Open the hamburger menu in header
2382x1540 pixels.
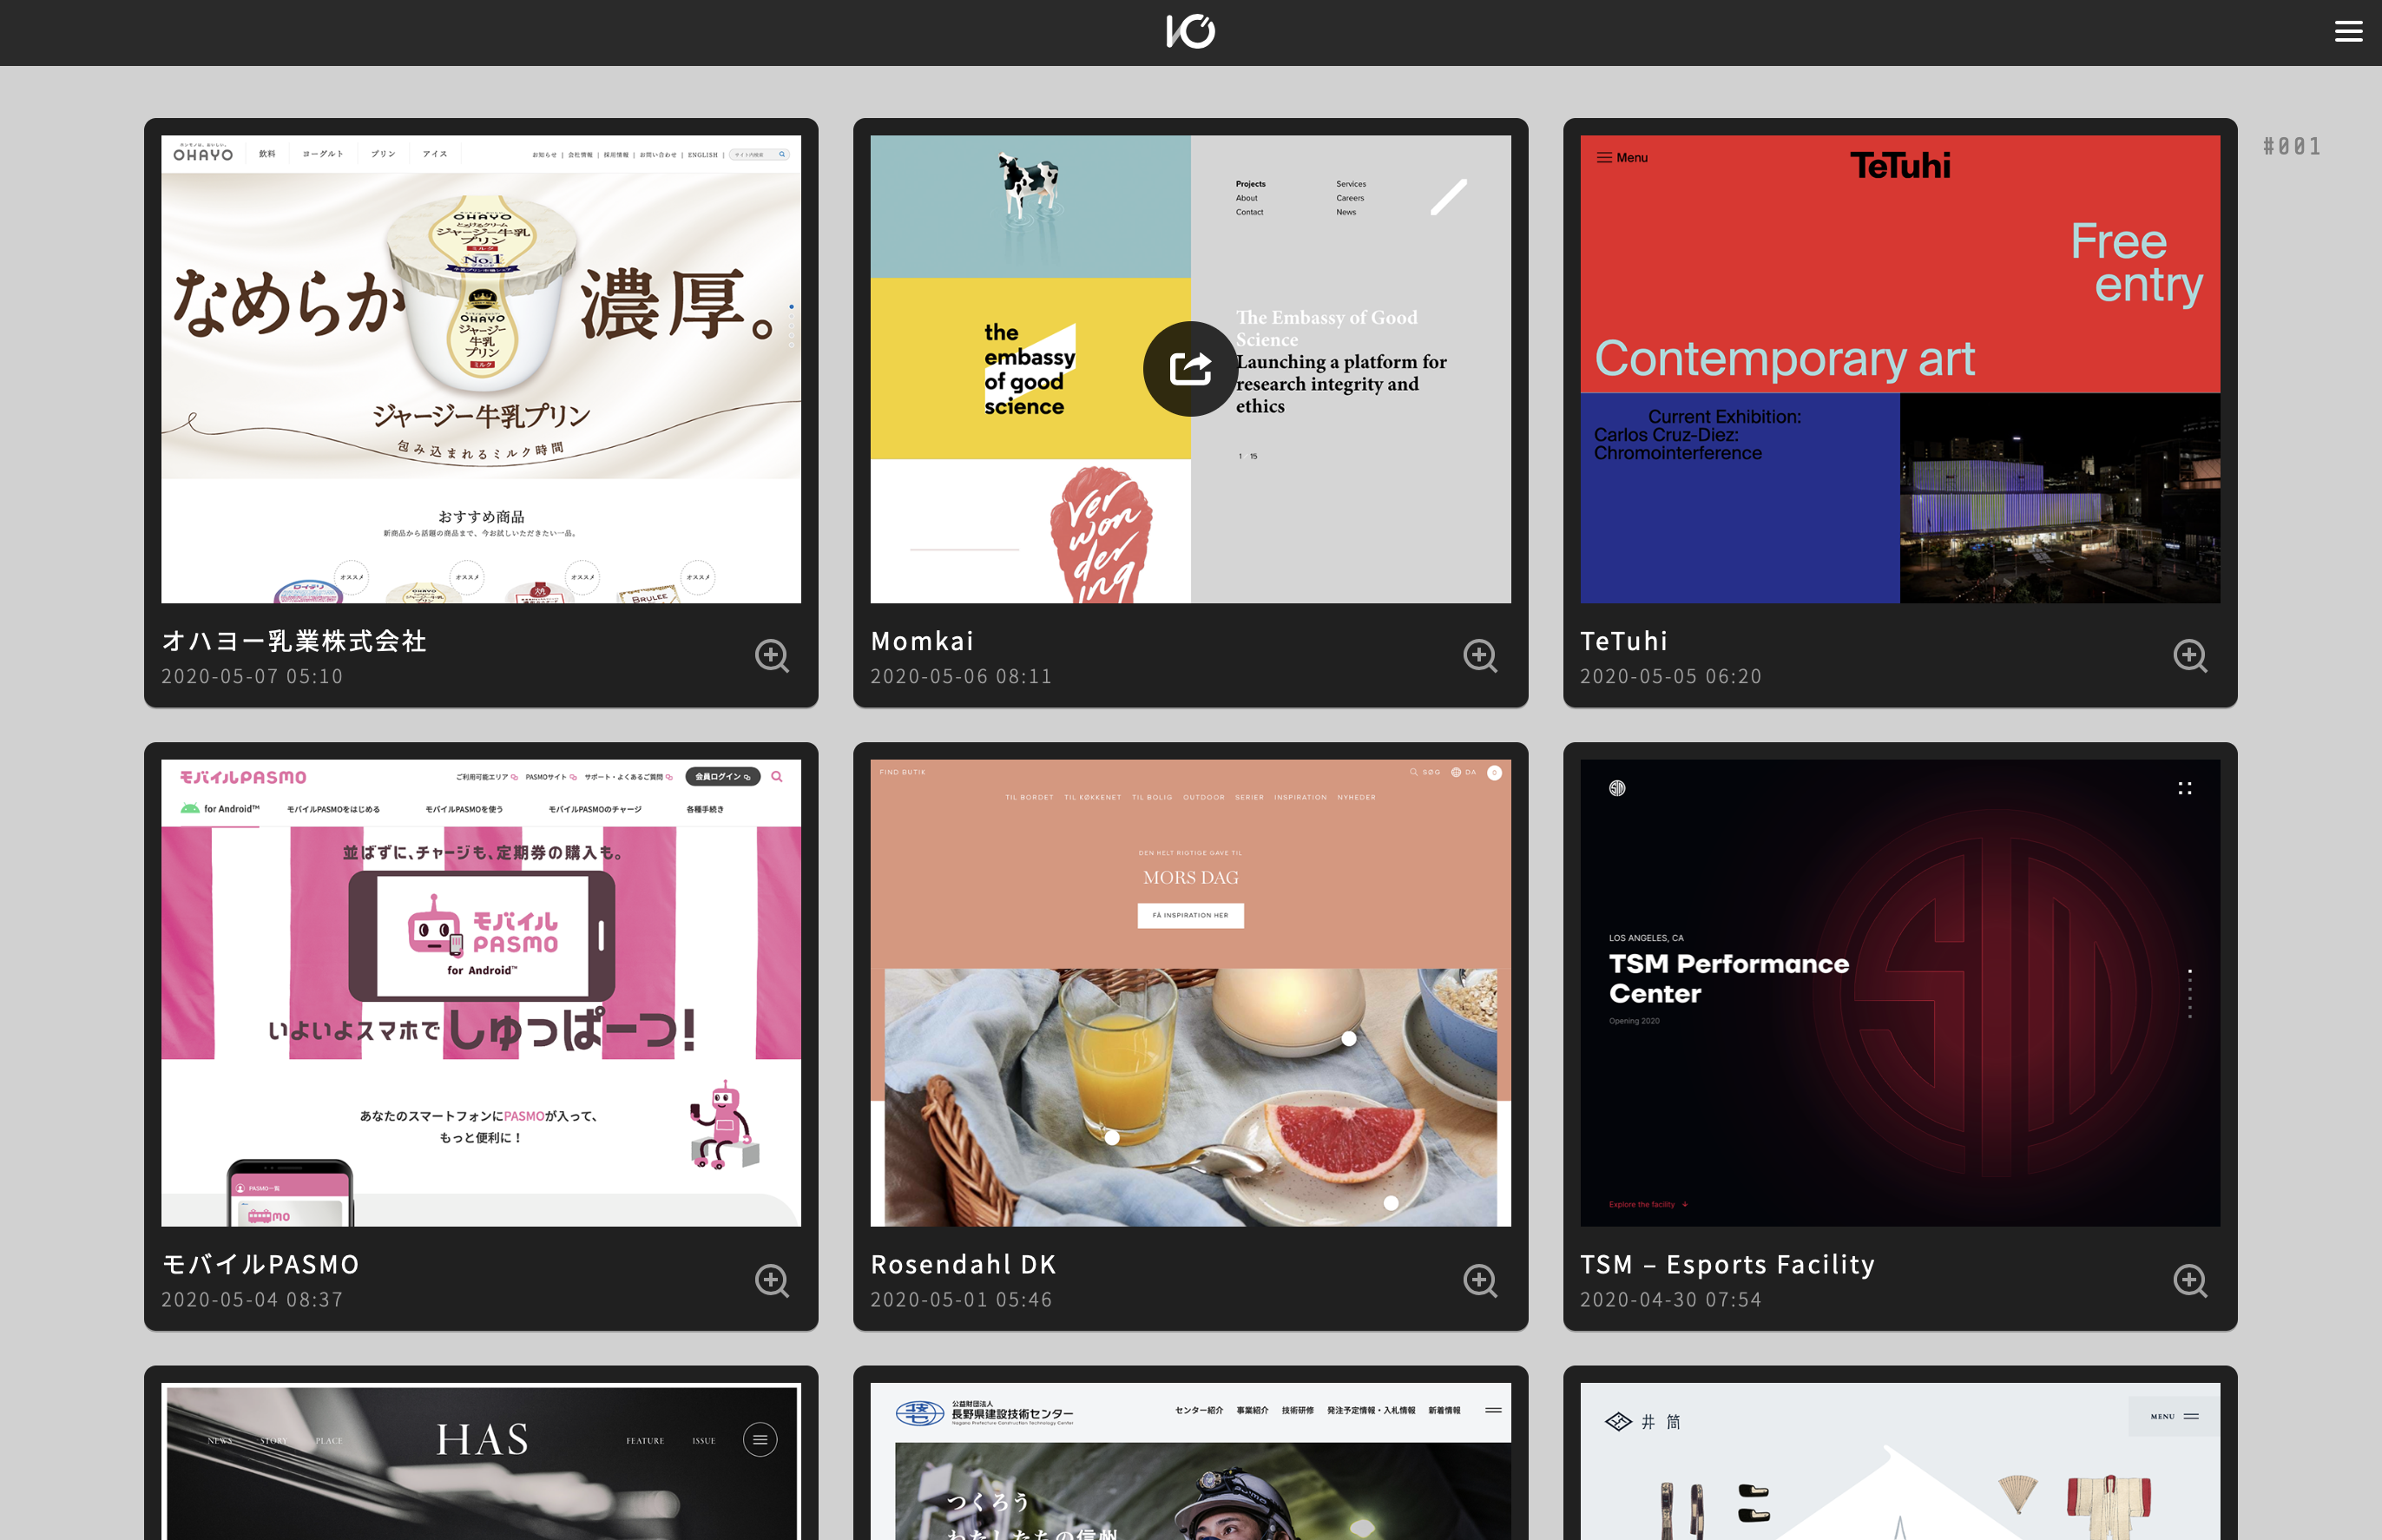click(x=2348, y=32)
